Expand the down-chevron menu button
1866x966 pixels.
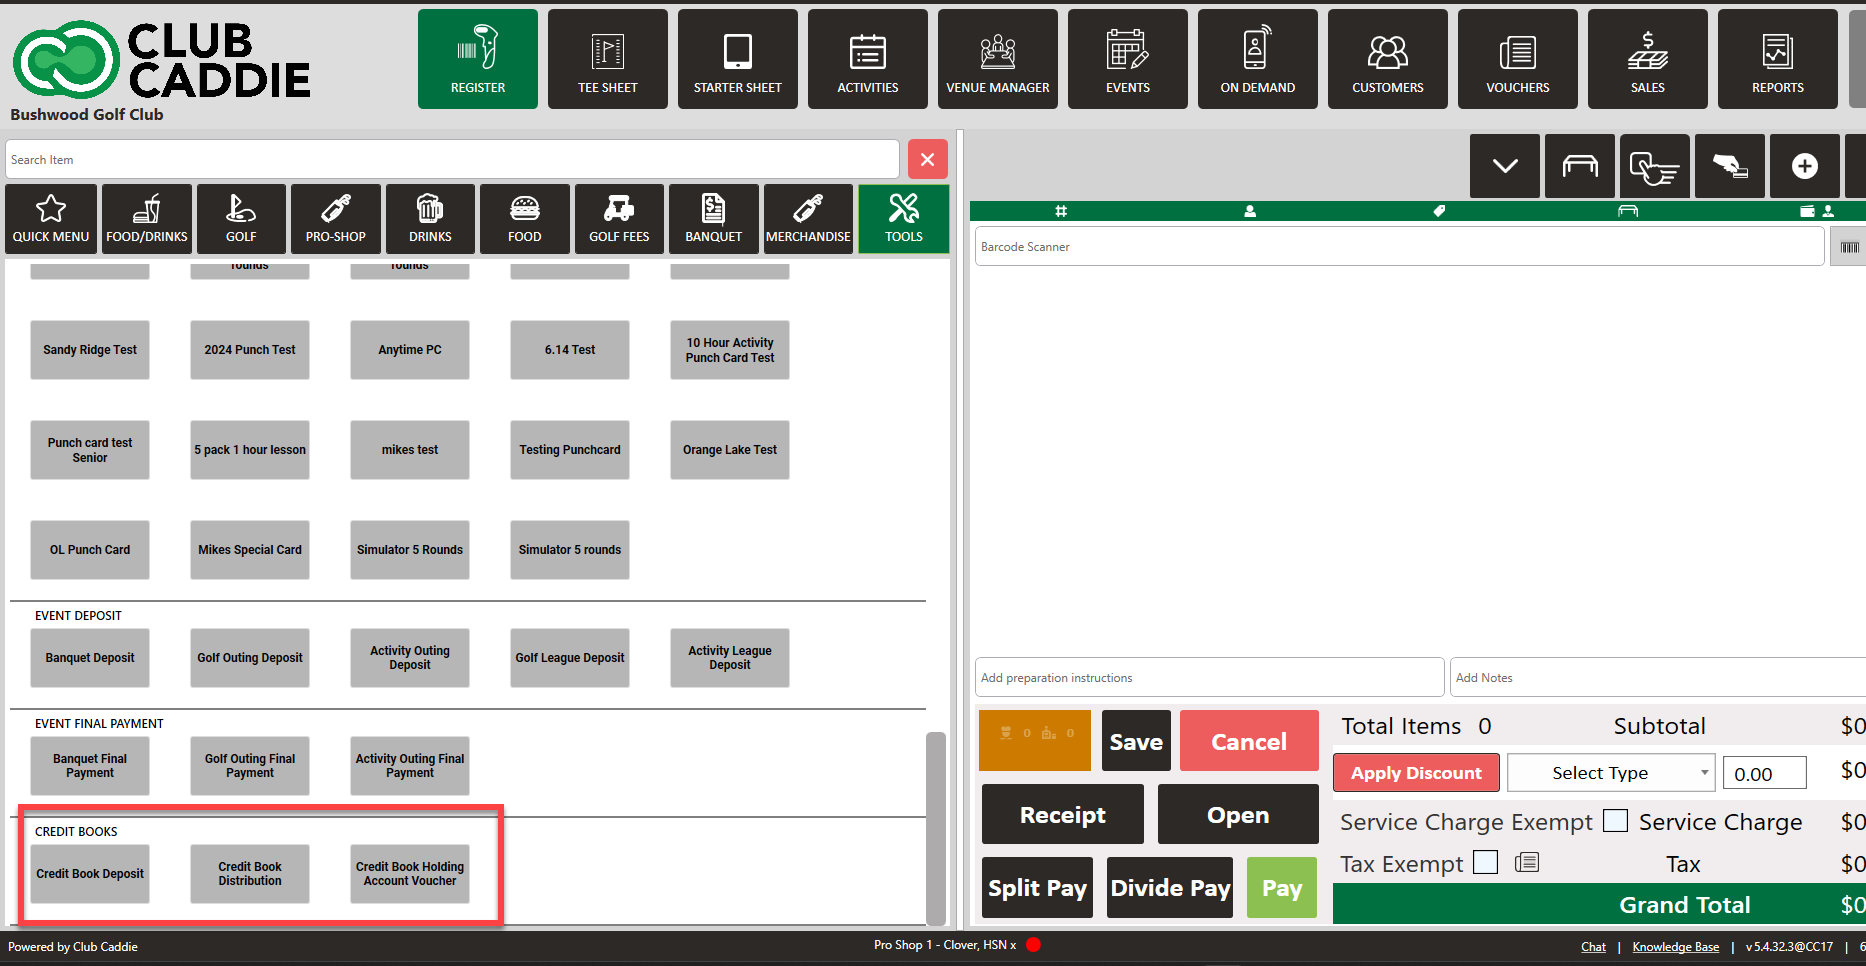click(x=1504, y=166)
